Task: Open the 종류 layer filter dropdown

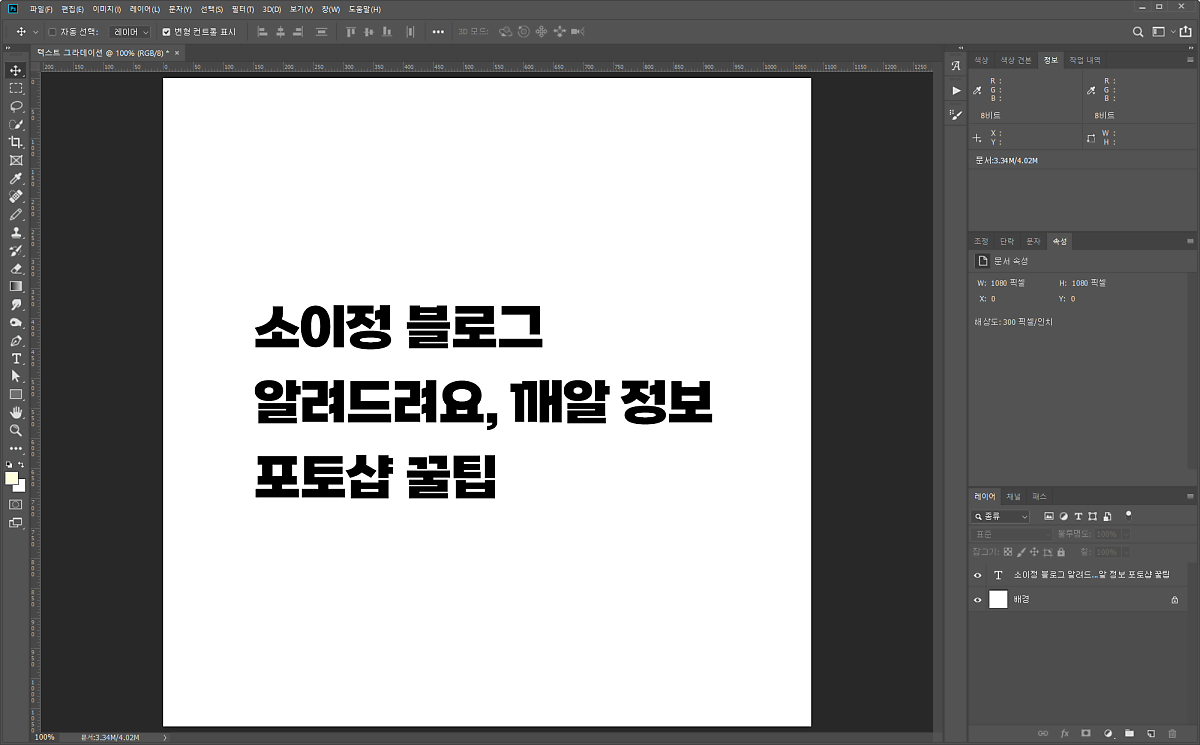Action: [x=1001, y=517]
